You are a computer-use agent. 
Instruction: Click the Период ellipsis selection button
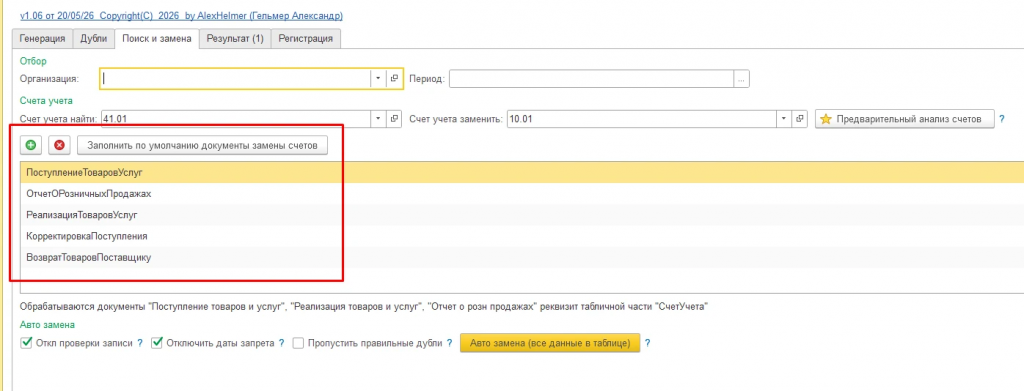click(741, 78)
